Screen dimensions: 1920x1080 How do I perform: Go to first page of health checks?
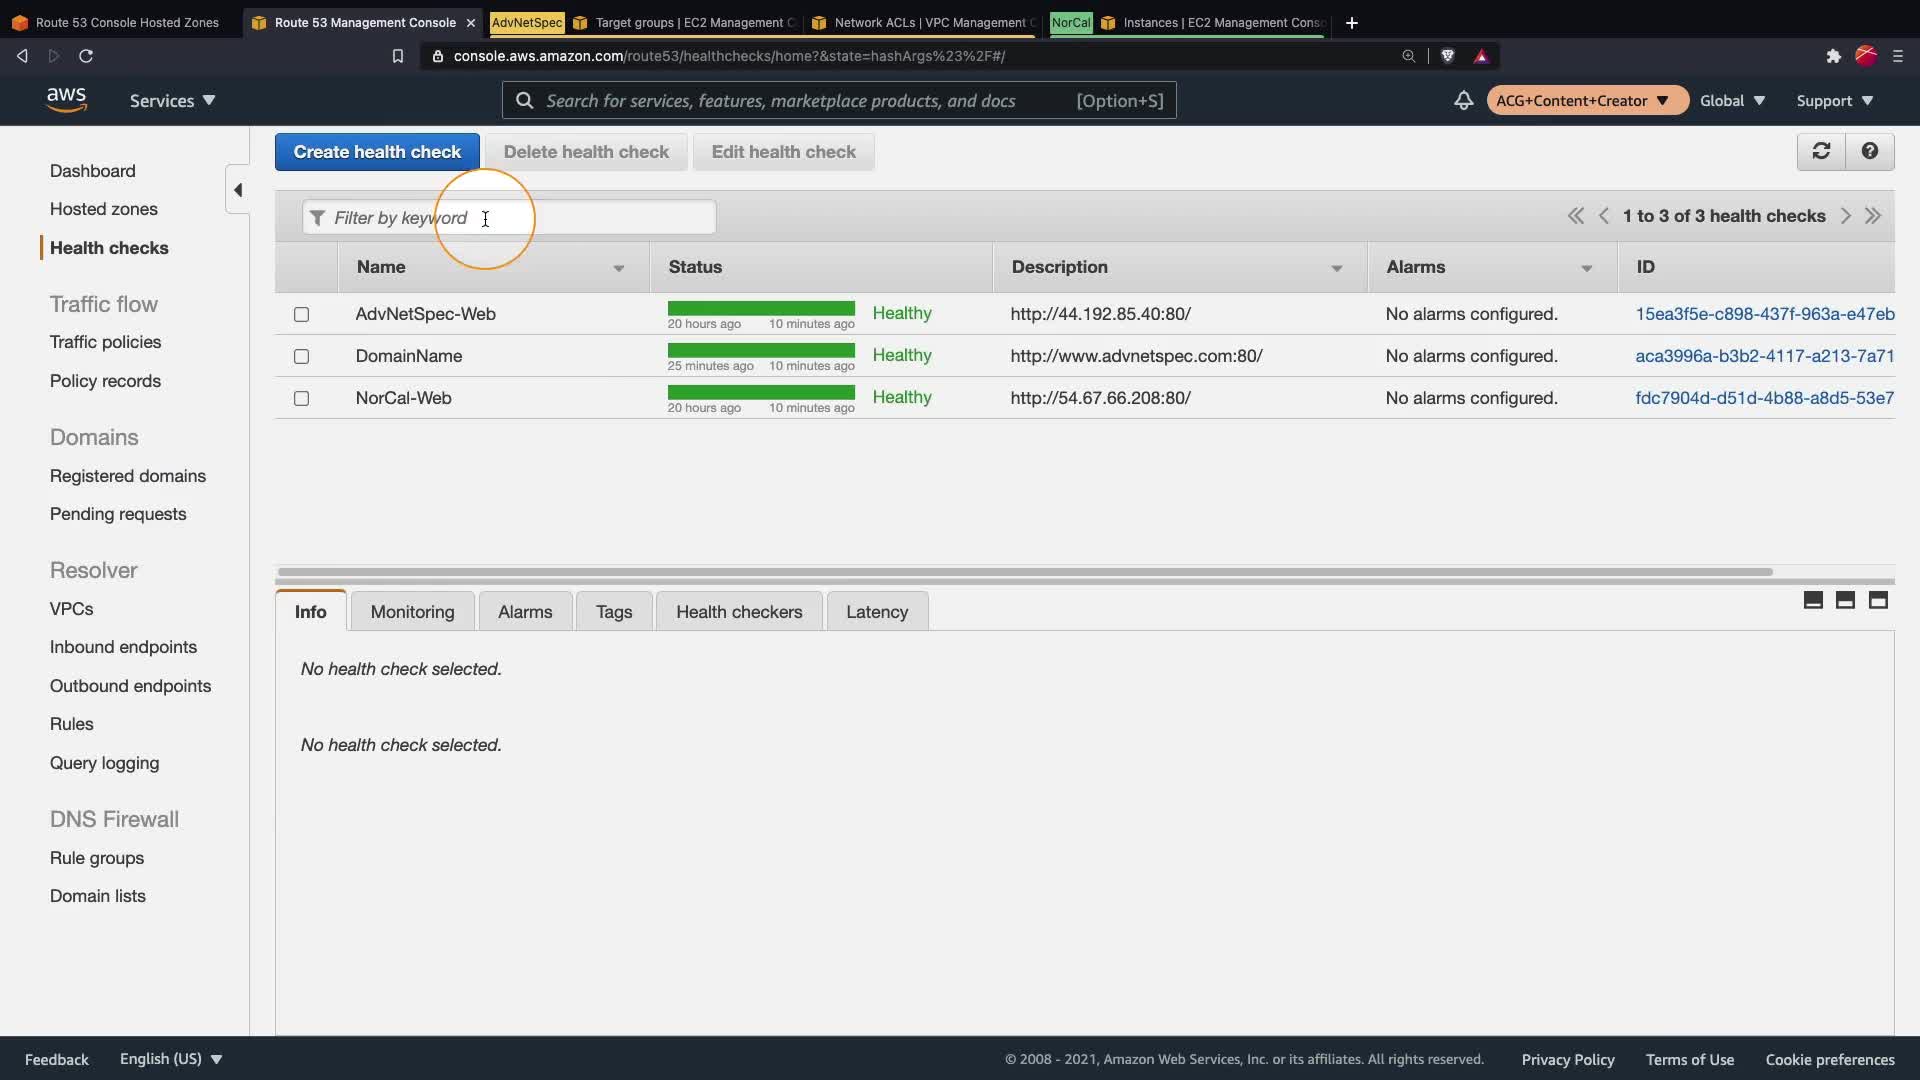pyautogui.click(x=1575, y=216)
